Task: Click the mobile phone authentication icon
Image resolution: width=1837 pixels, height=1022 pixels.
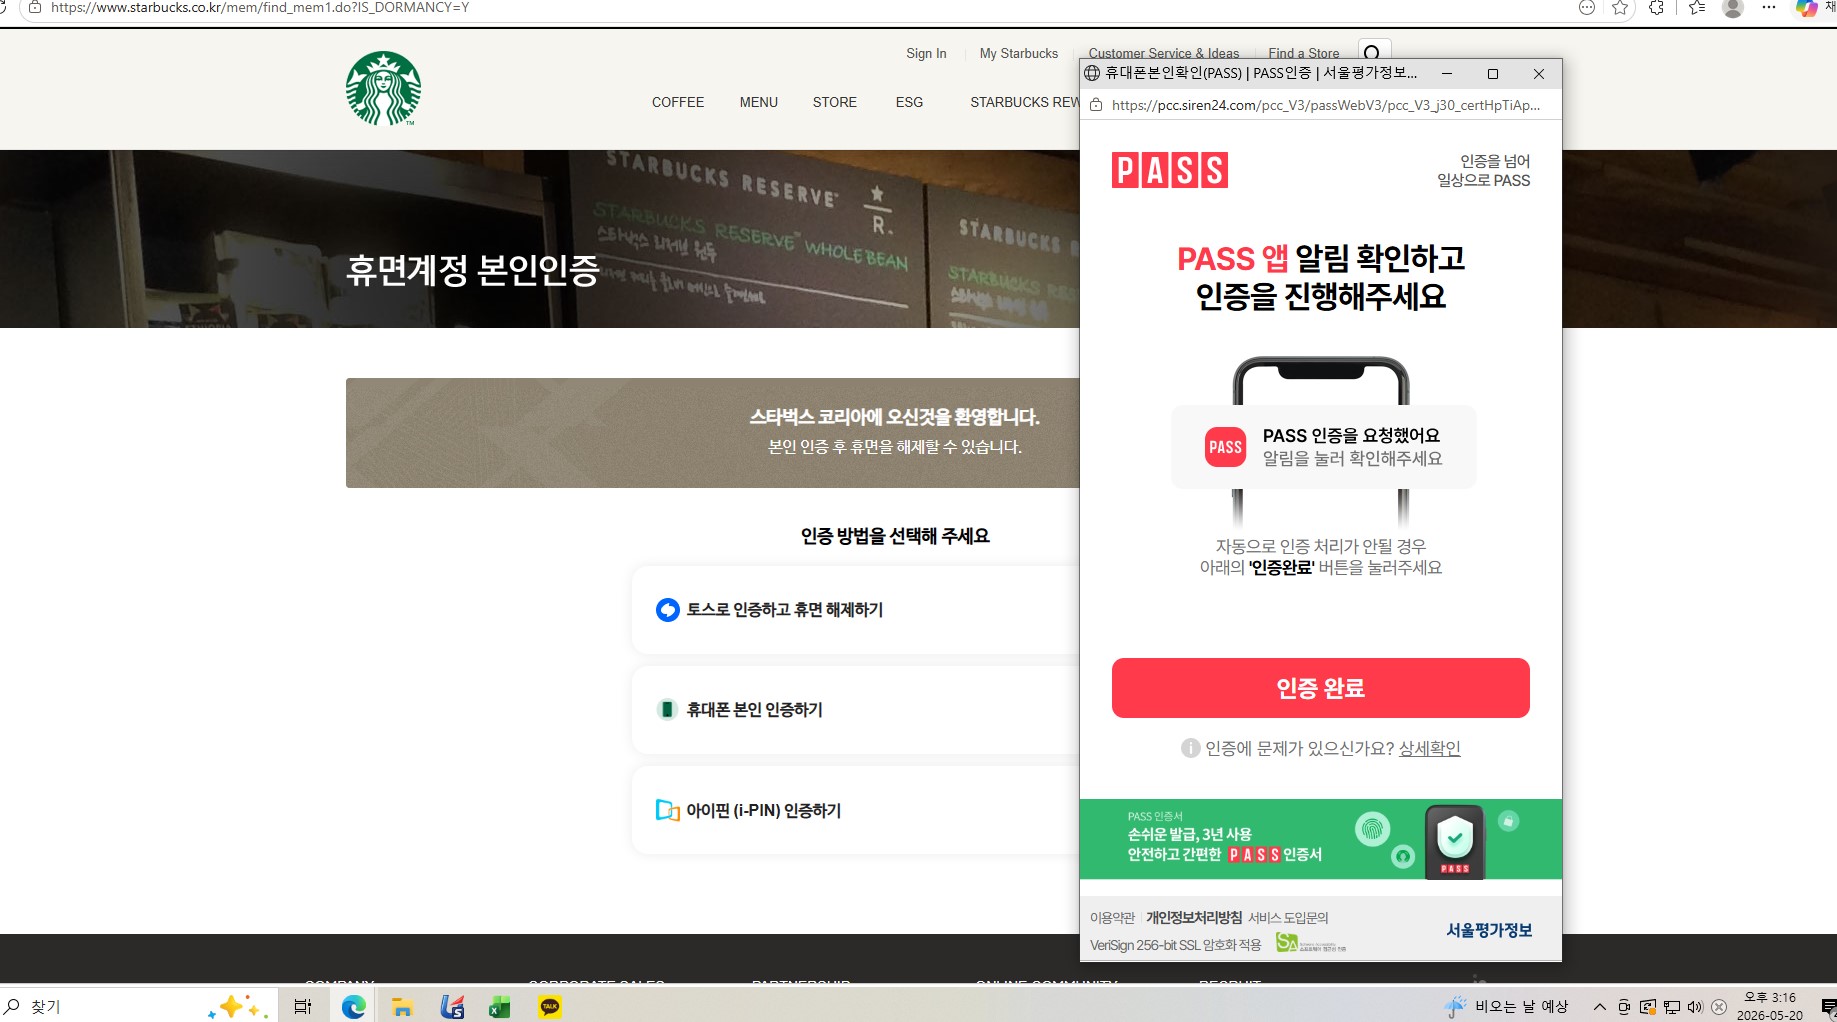Action: (x=667, y=710)
